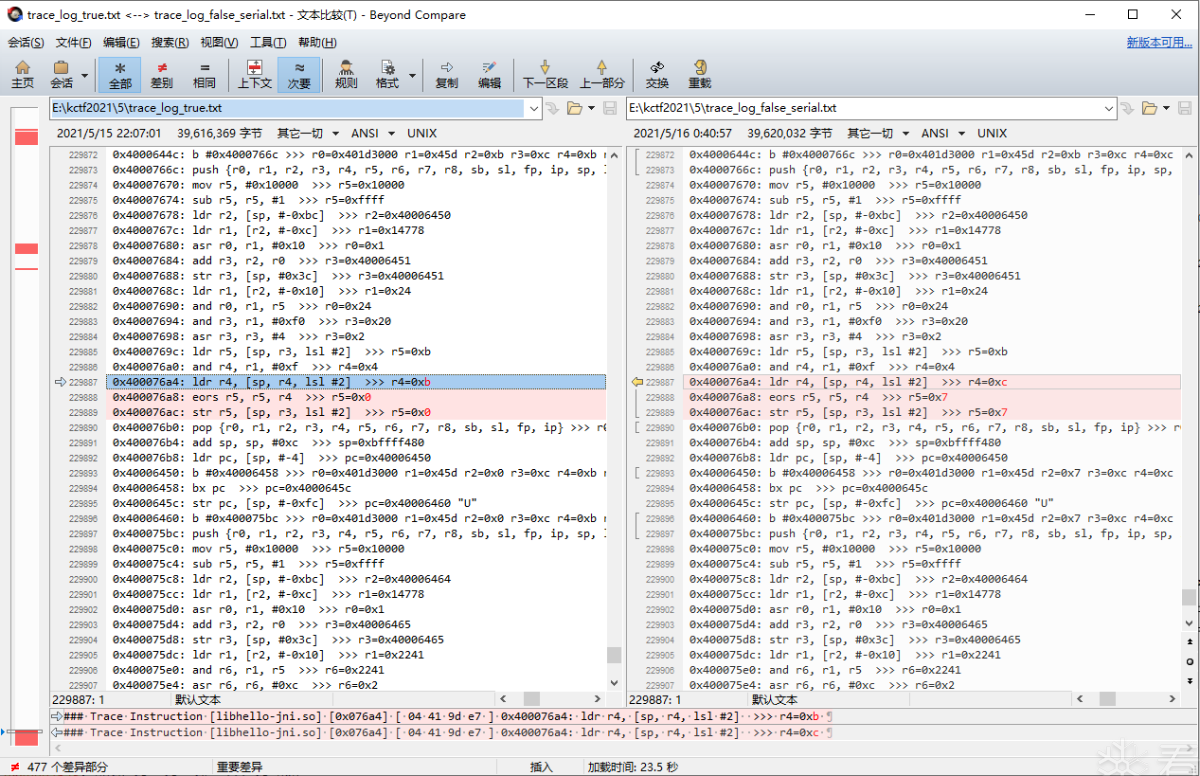Click '加载时间: 23.5 秒' status text
This screenshot has width=1200, height=776.
click(632, 767)
